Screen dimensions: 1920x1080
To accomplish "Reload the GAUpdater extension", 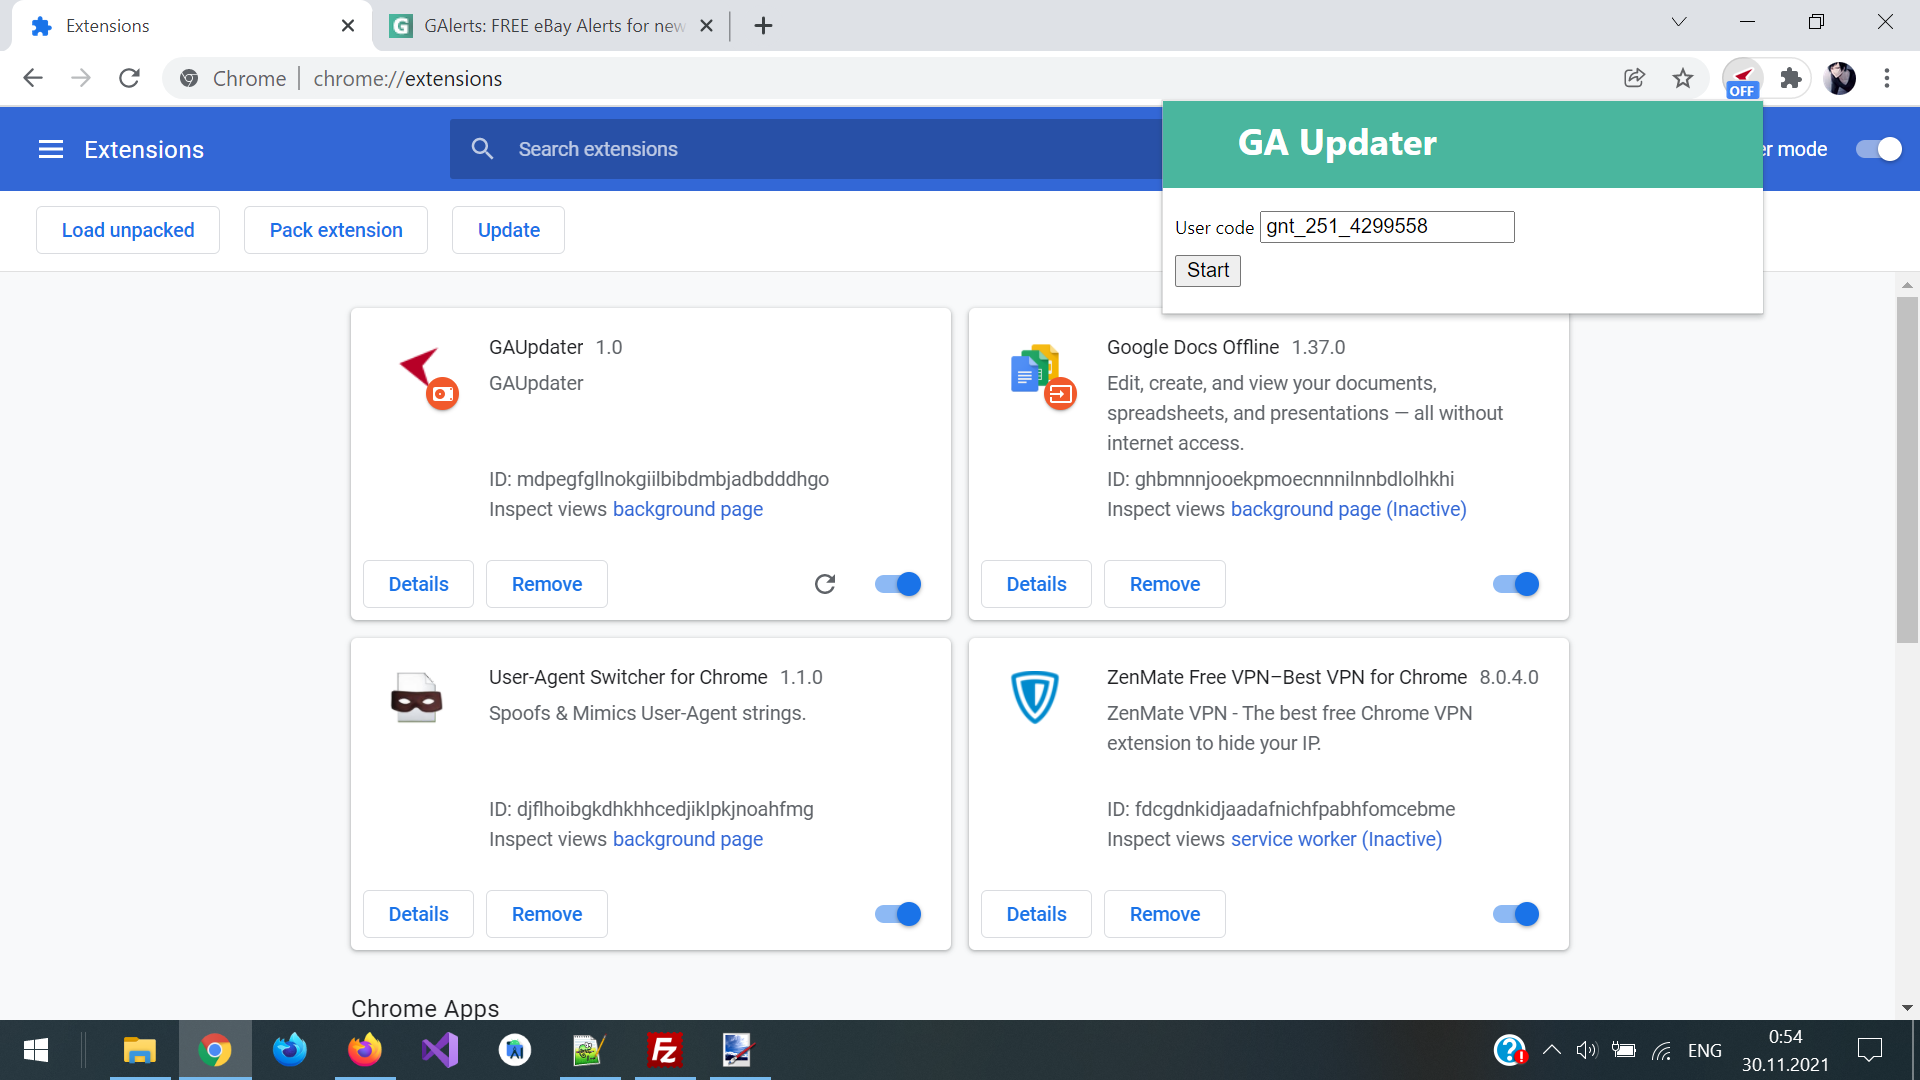I will (x=825, y=584).
